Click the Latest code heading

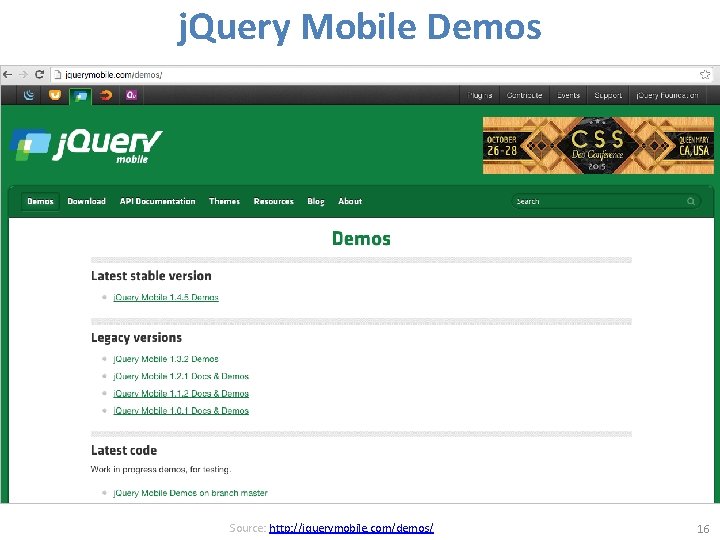click(124, 450)
